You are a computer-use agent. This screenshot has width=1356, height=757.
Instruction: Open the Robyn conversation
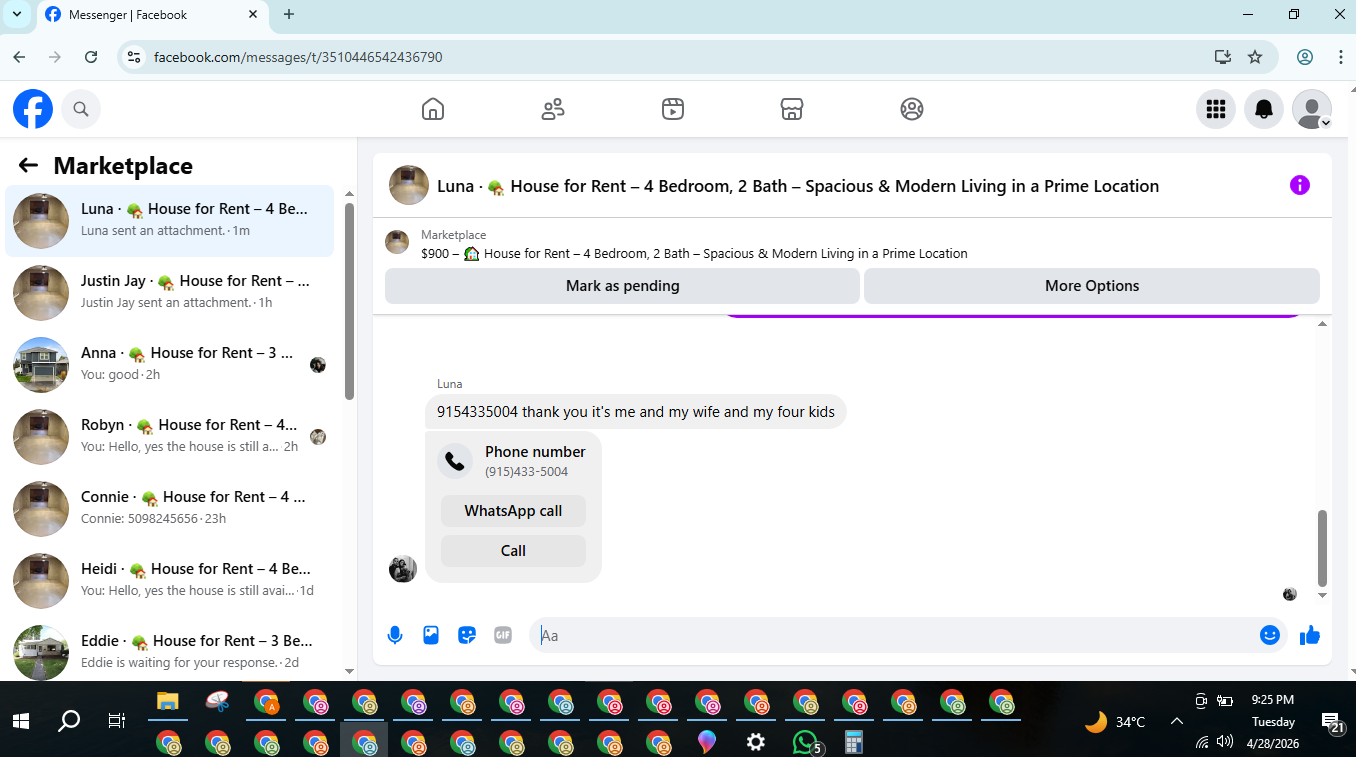tap(170, 437)
